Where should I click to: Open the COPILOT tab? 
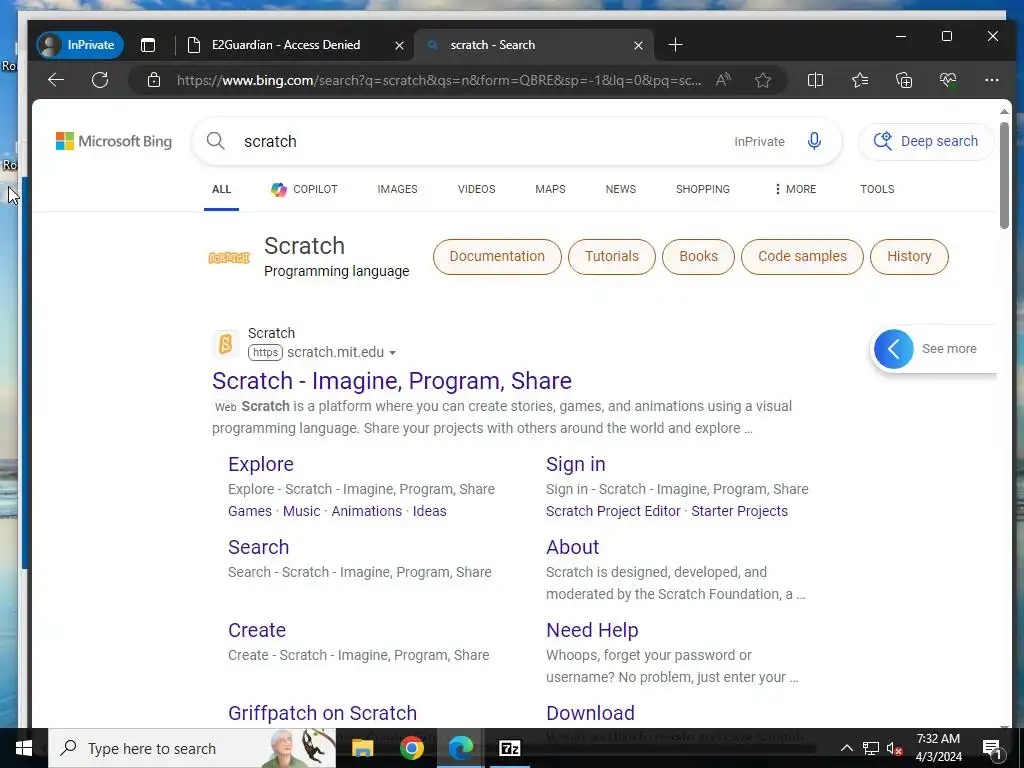[x=304, y=189]
